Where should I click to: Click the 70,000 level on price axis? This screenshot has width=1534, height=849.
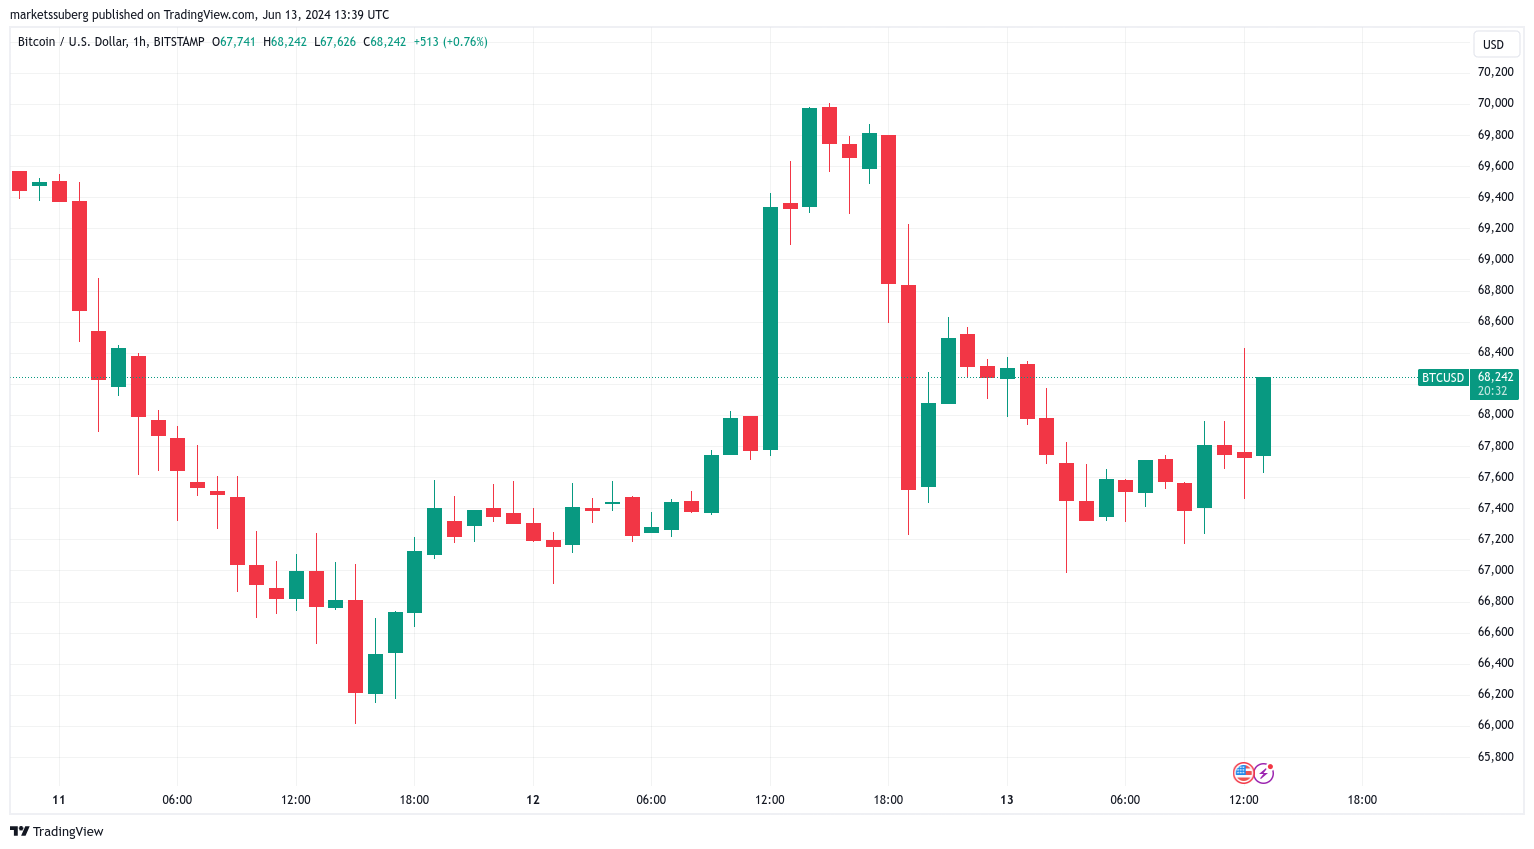(1495, 103)
